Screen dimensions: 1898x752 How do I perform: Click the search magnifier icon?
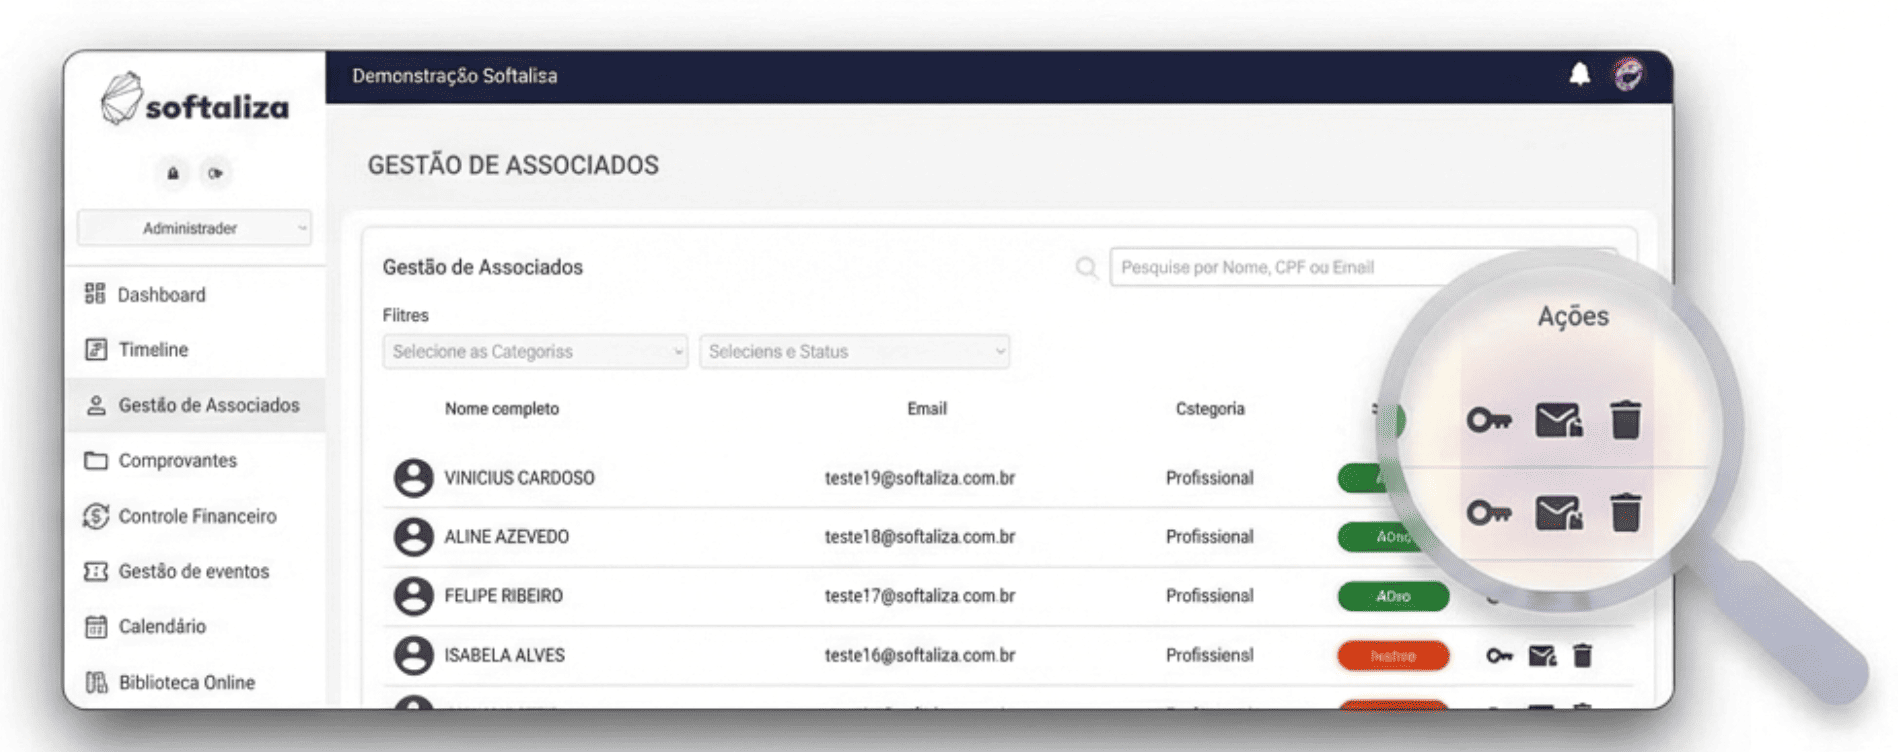1086,268
